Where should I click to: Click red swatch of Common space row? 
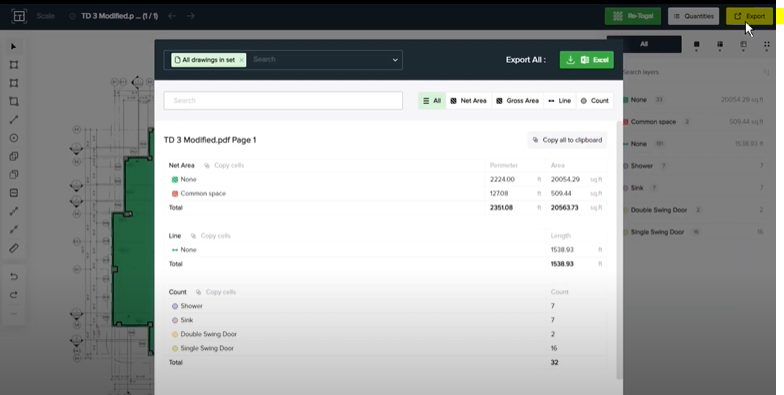[x=175, y=194]
